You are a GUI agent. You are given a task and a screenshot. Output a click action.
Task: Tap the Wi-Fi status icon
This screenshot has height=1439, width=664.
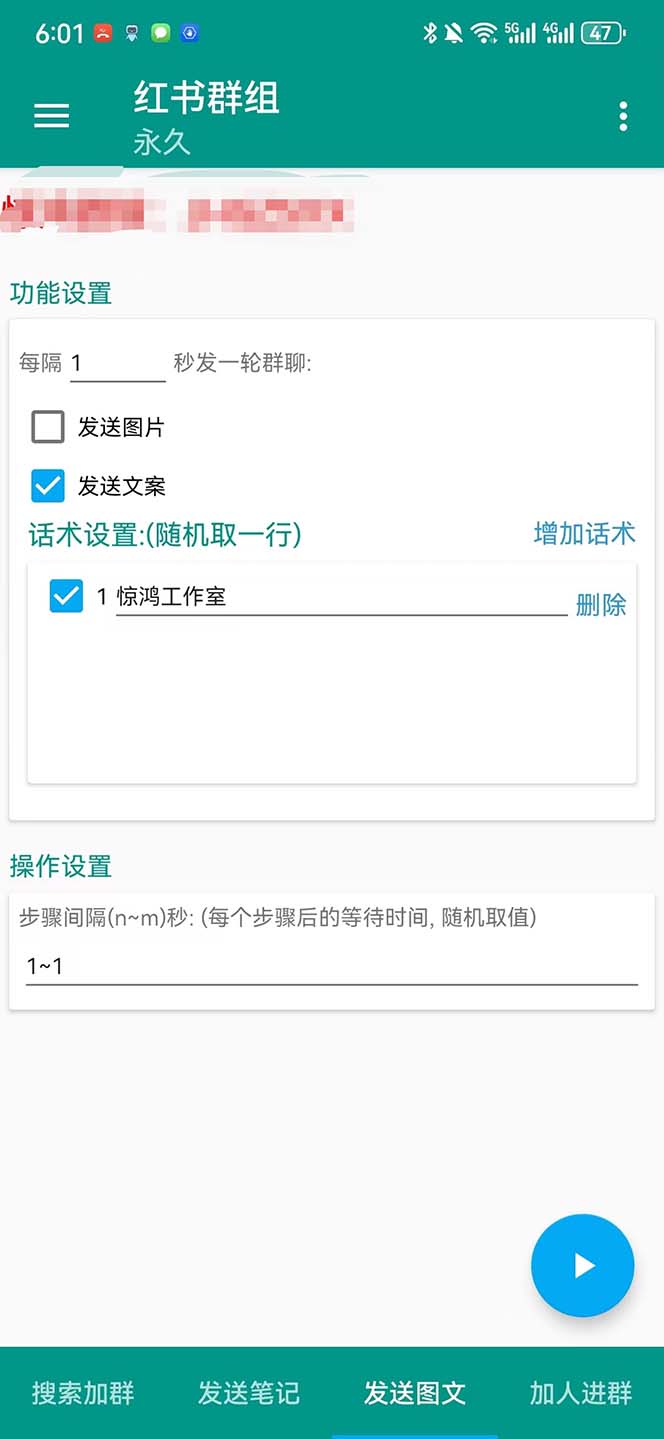486,31
